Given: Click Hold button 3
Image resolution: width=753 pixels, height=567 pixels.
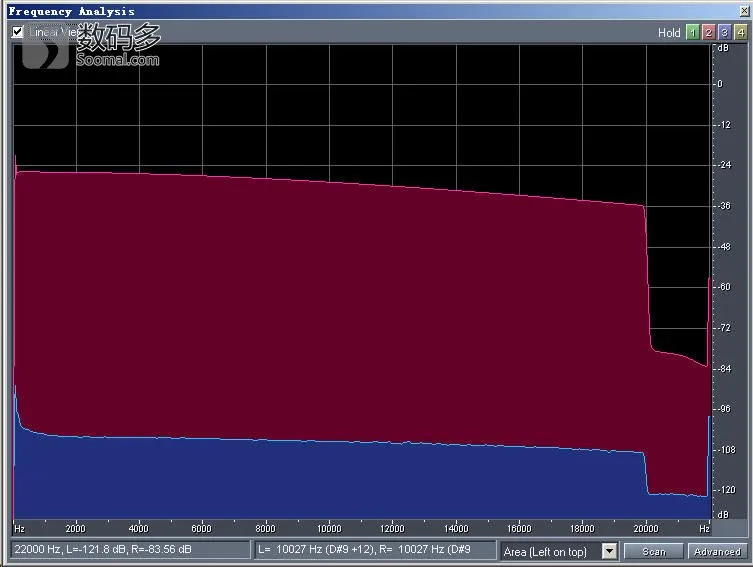Looking at the screenshot, I should pyautogui.click(x=725, y=32).
